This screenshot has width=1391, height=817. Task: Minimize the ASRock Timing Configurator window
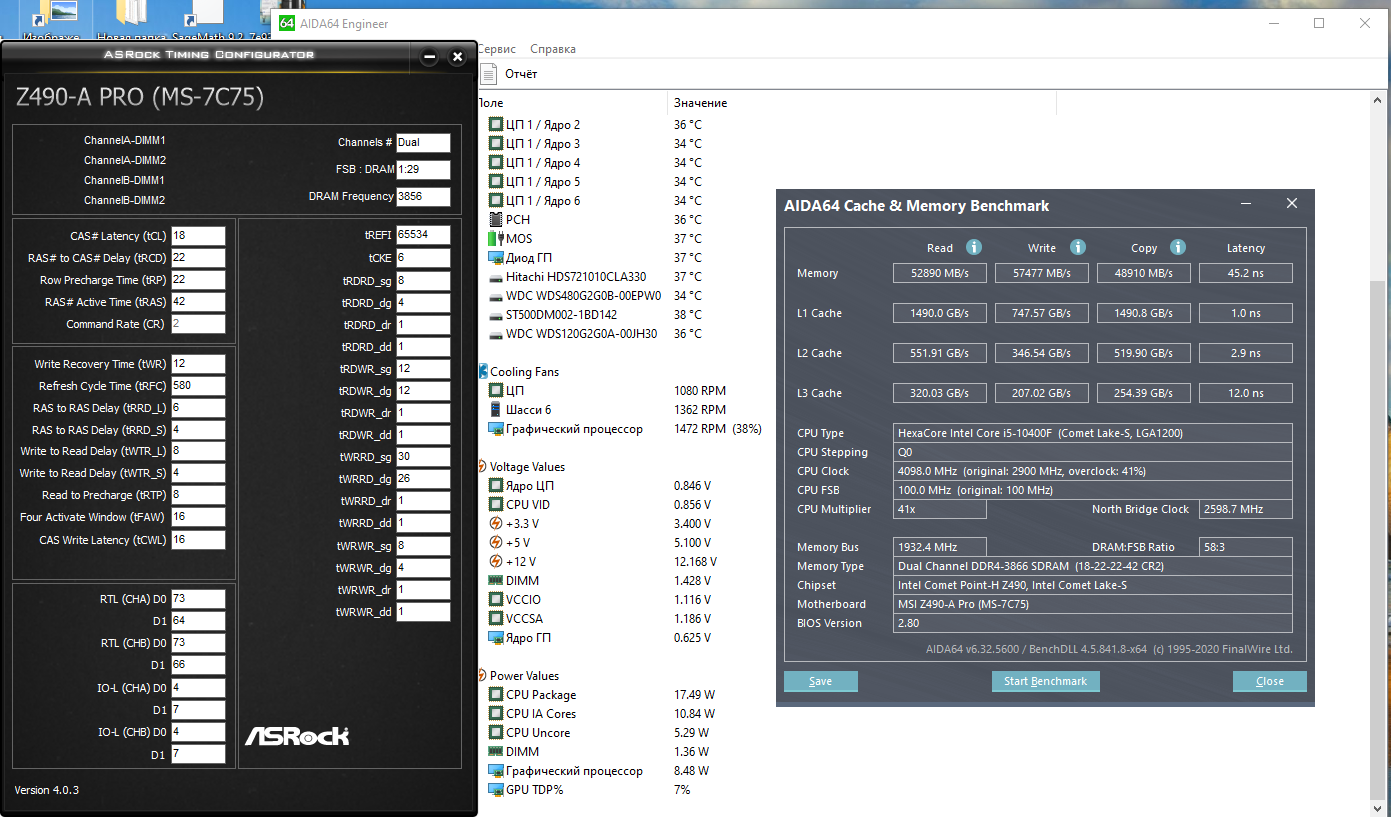point(430,57)
